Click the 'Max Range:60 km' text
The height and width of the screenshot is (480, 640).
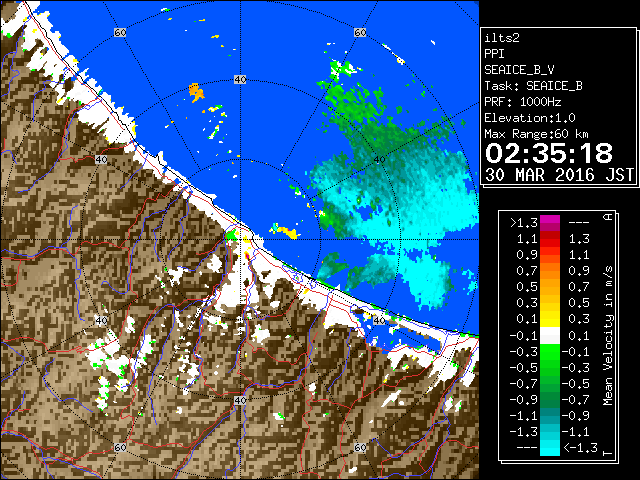click(x=536, y=134)
